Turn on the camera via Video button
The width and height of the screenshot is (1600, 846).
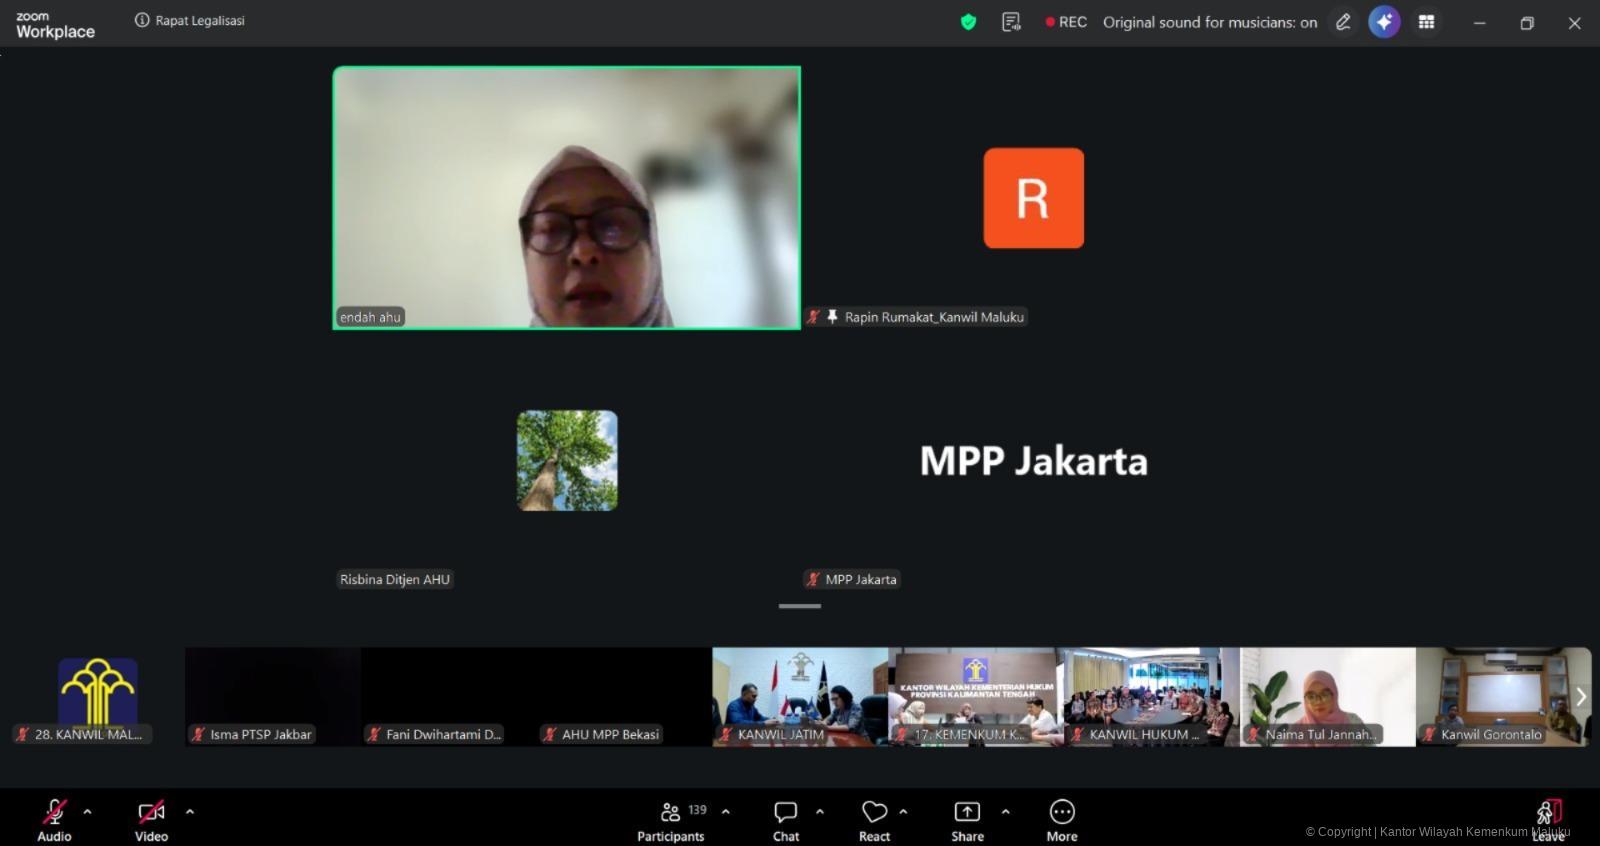pos(151,818)
